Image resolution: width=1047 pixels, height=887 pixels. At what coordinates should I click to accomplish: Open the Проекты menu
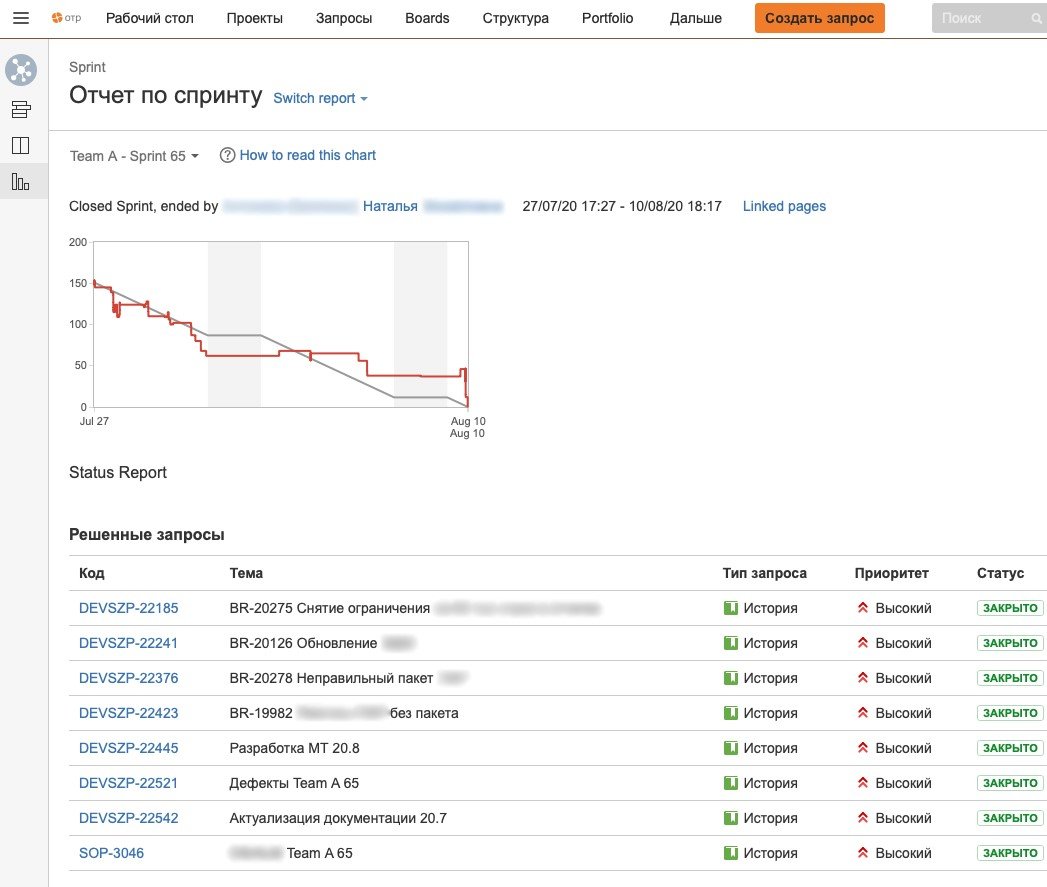[254, 18]
